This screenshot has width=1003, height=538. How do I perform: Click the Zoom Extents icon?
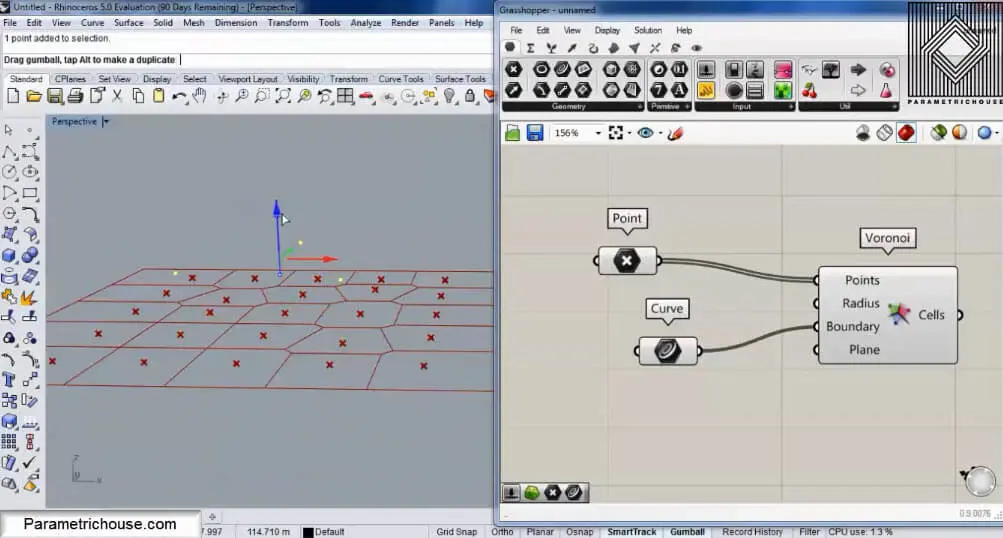[x=283, y=97]
